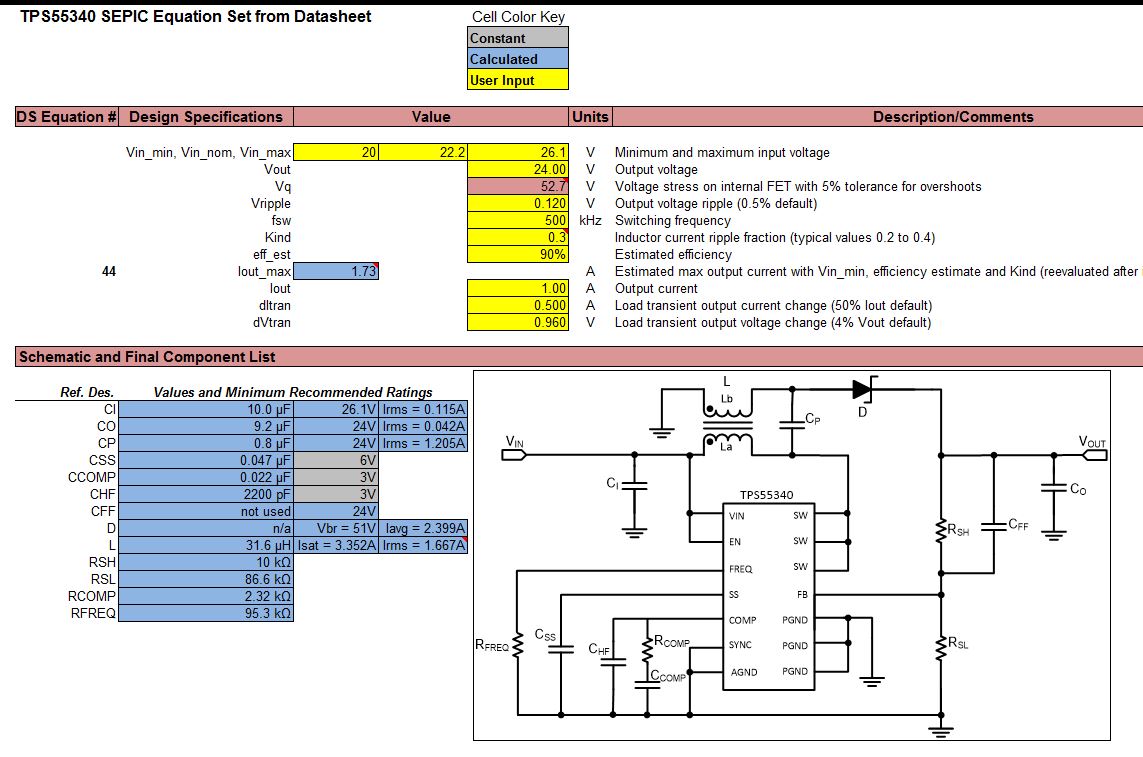The image size is (1143, 757).
Task: Click the Iavg = 2.399A diode cell
Action: pos(424,528)
